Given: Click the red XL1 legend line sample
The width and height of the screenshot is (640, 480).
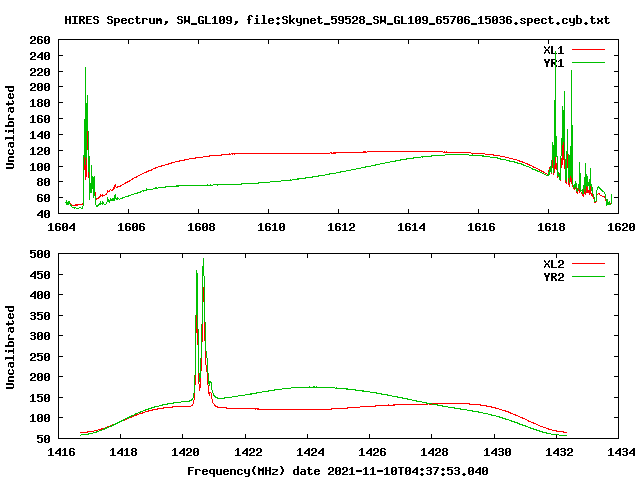Looking at the screenshot, I should pos(588,50).
